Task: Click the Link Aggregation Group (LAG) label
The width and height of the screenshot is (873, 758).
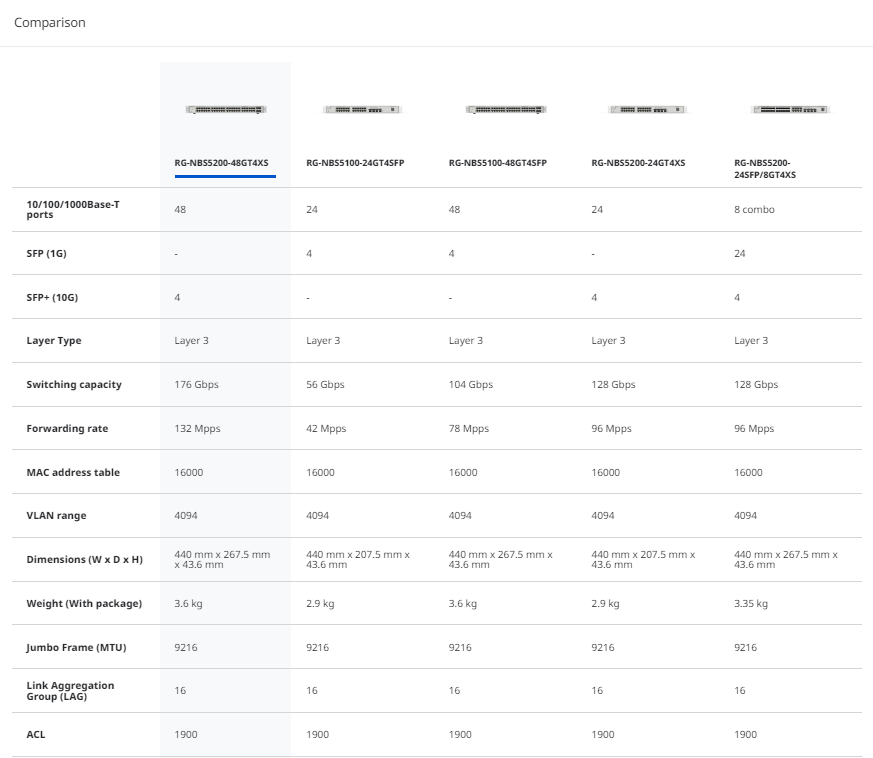Action: coord(70,691)
